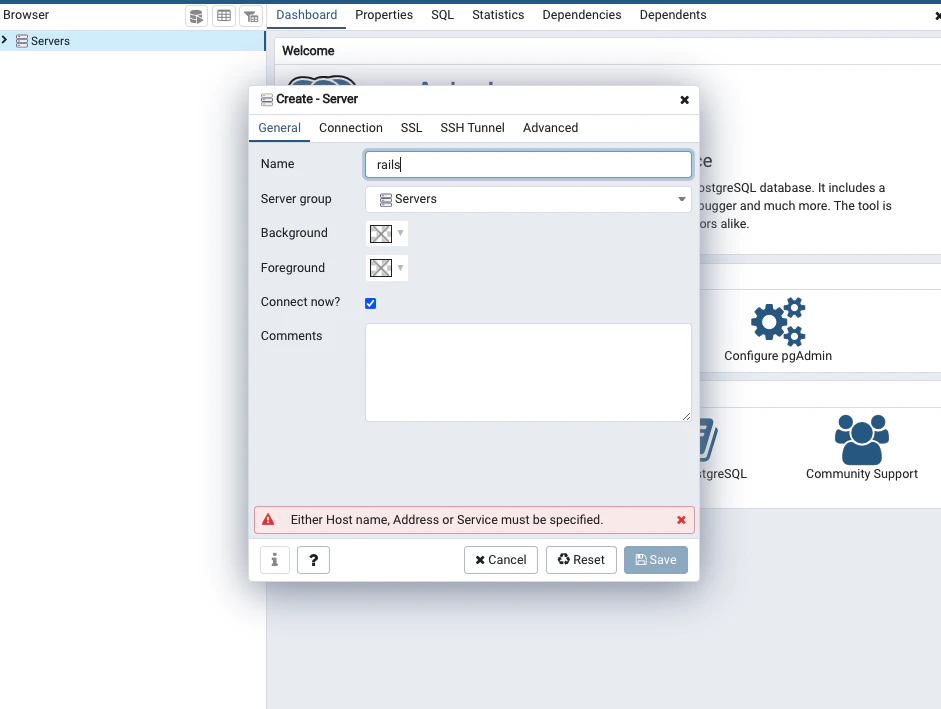Click the Cancel button
The image size is (941, 709).
[501, 560]
